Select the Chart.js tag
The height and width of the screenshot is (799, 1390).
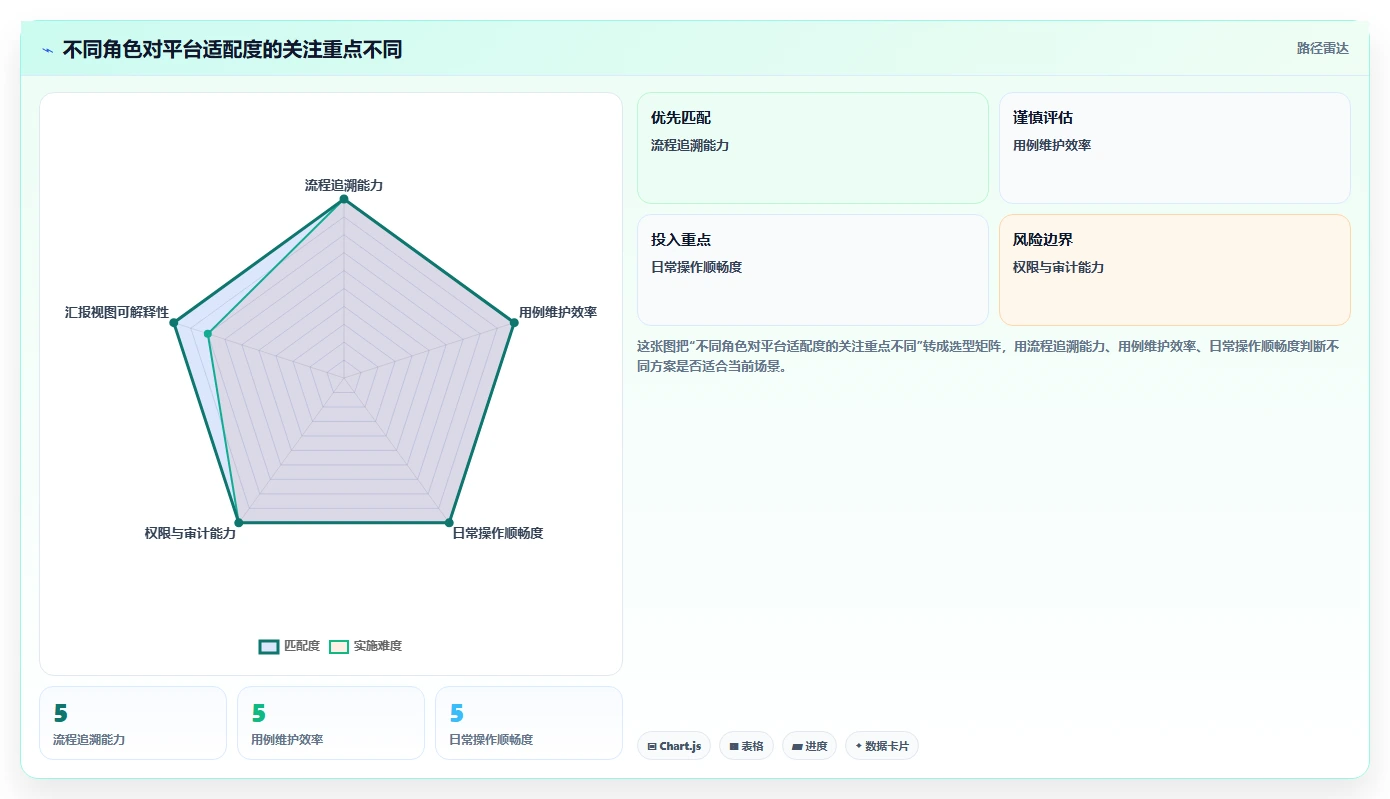point(674,746)
